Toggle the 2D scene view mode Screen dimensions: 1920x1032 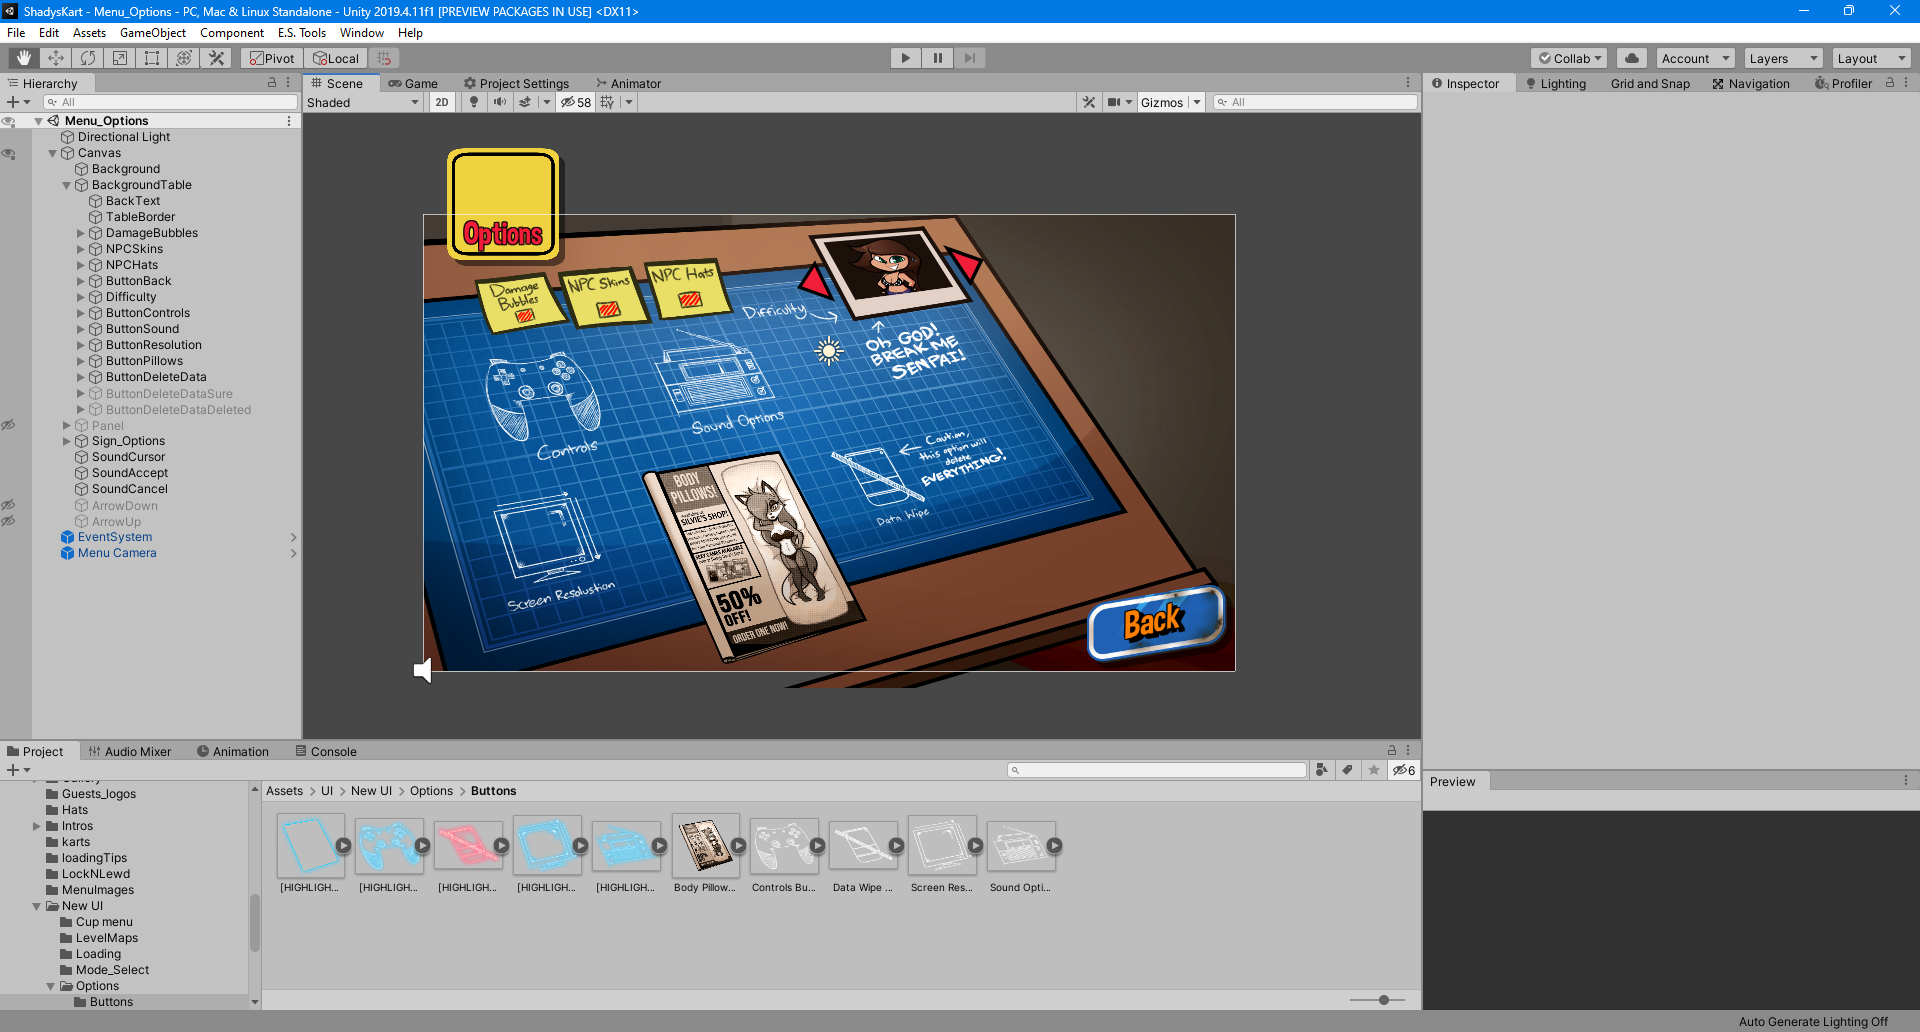pos(441,102)
